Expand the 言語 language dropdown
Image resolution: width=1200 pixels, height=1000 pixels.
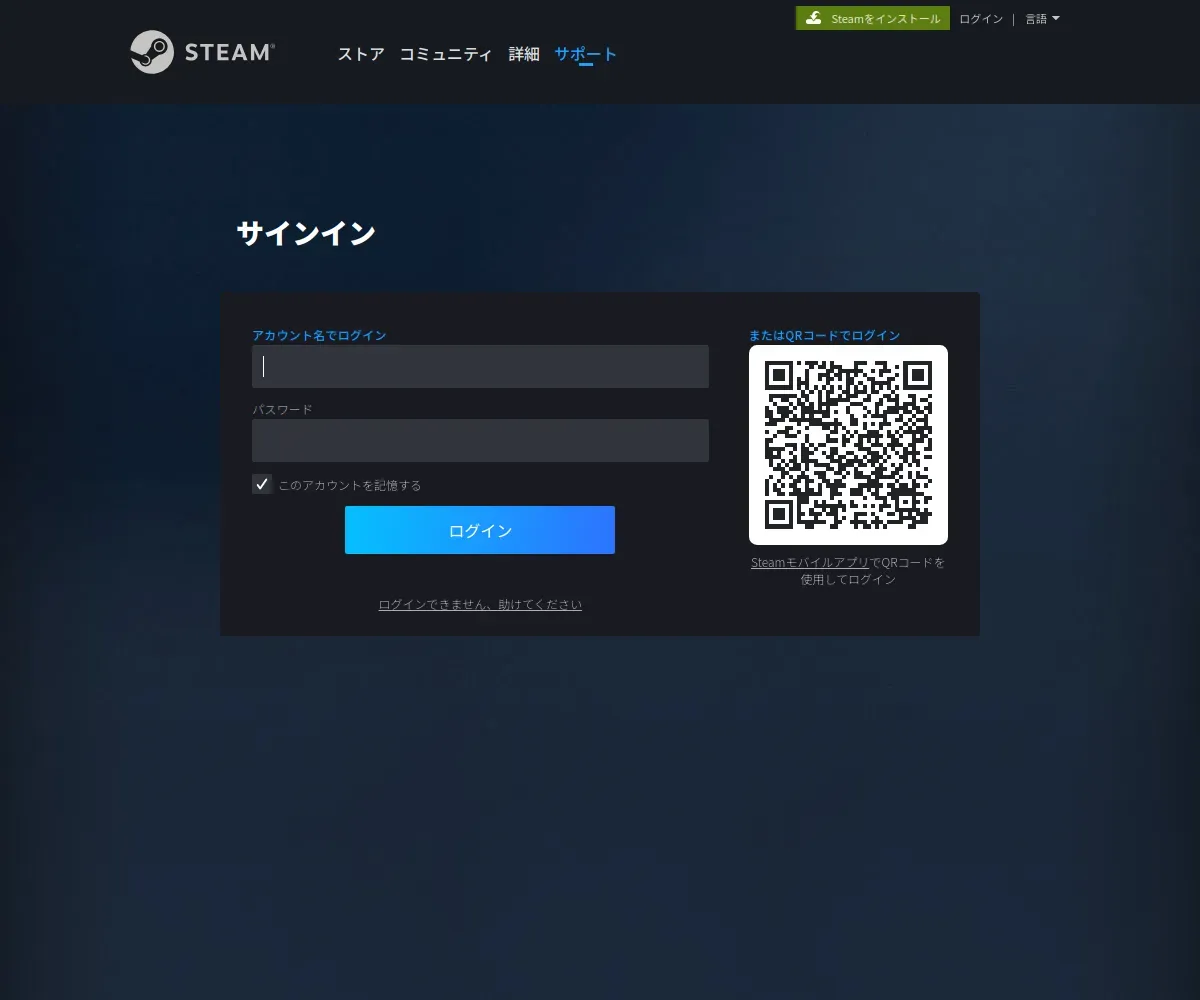coord(1042,19)
